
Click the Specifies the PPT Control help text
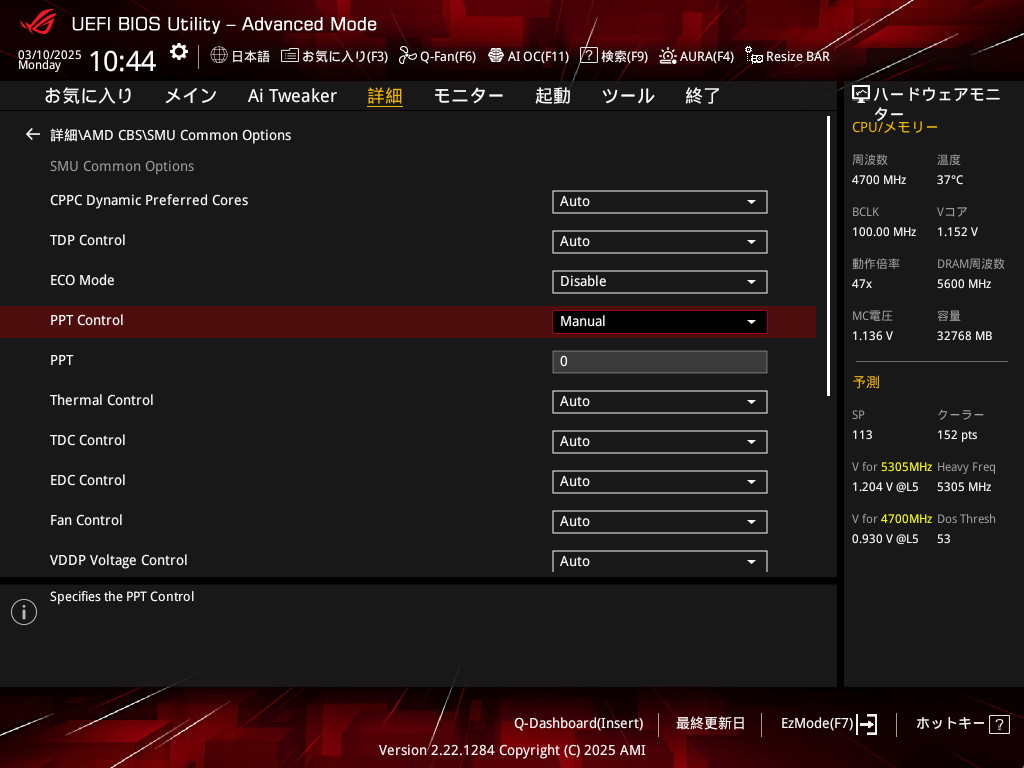pyautogui.click(x=122, y=597)
